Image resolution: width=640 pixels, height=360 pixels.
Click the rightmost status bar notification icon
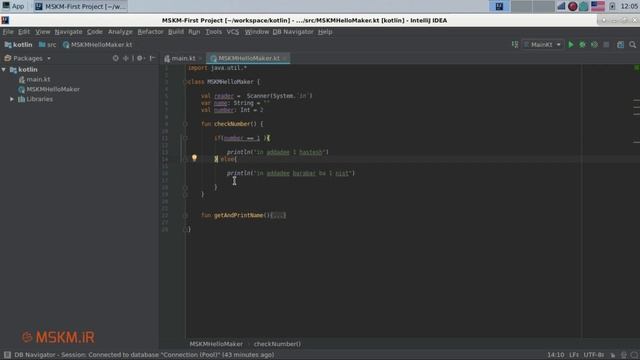pos(633,355)
